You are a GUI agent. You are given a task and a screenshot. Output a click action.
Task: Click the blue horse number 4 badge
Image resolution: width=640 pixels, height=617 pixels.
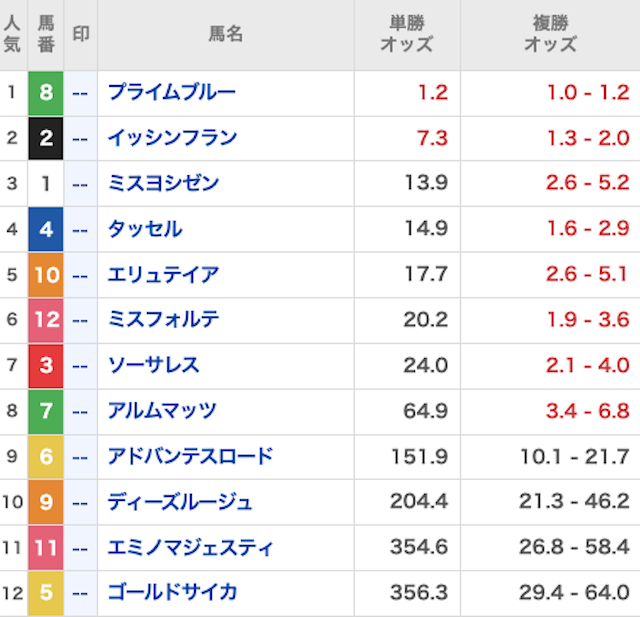46,229
